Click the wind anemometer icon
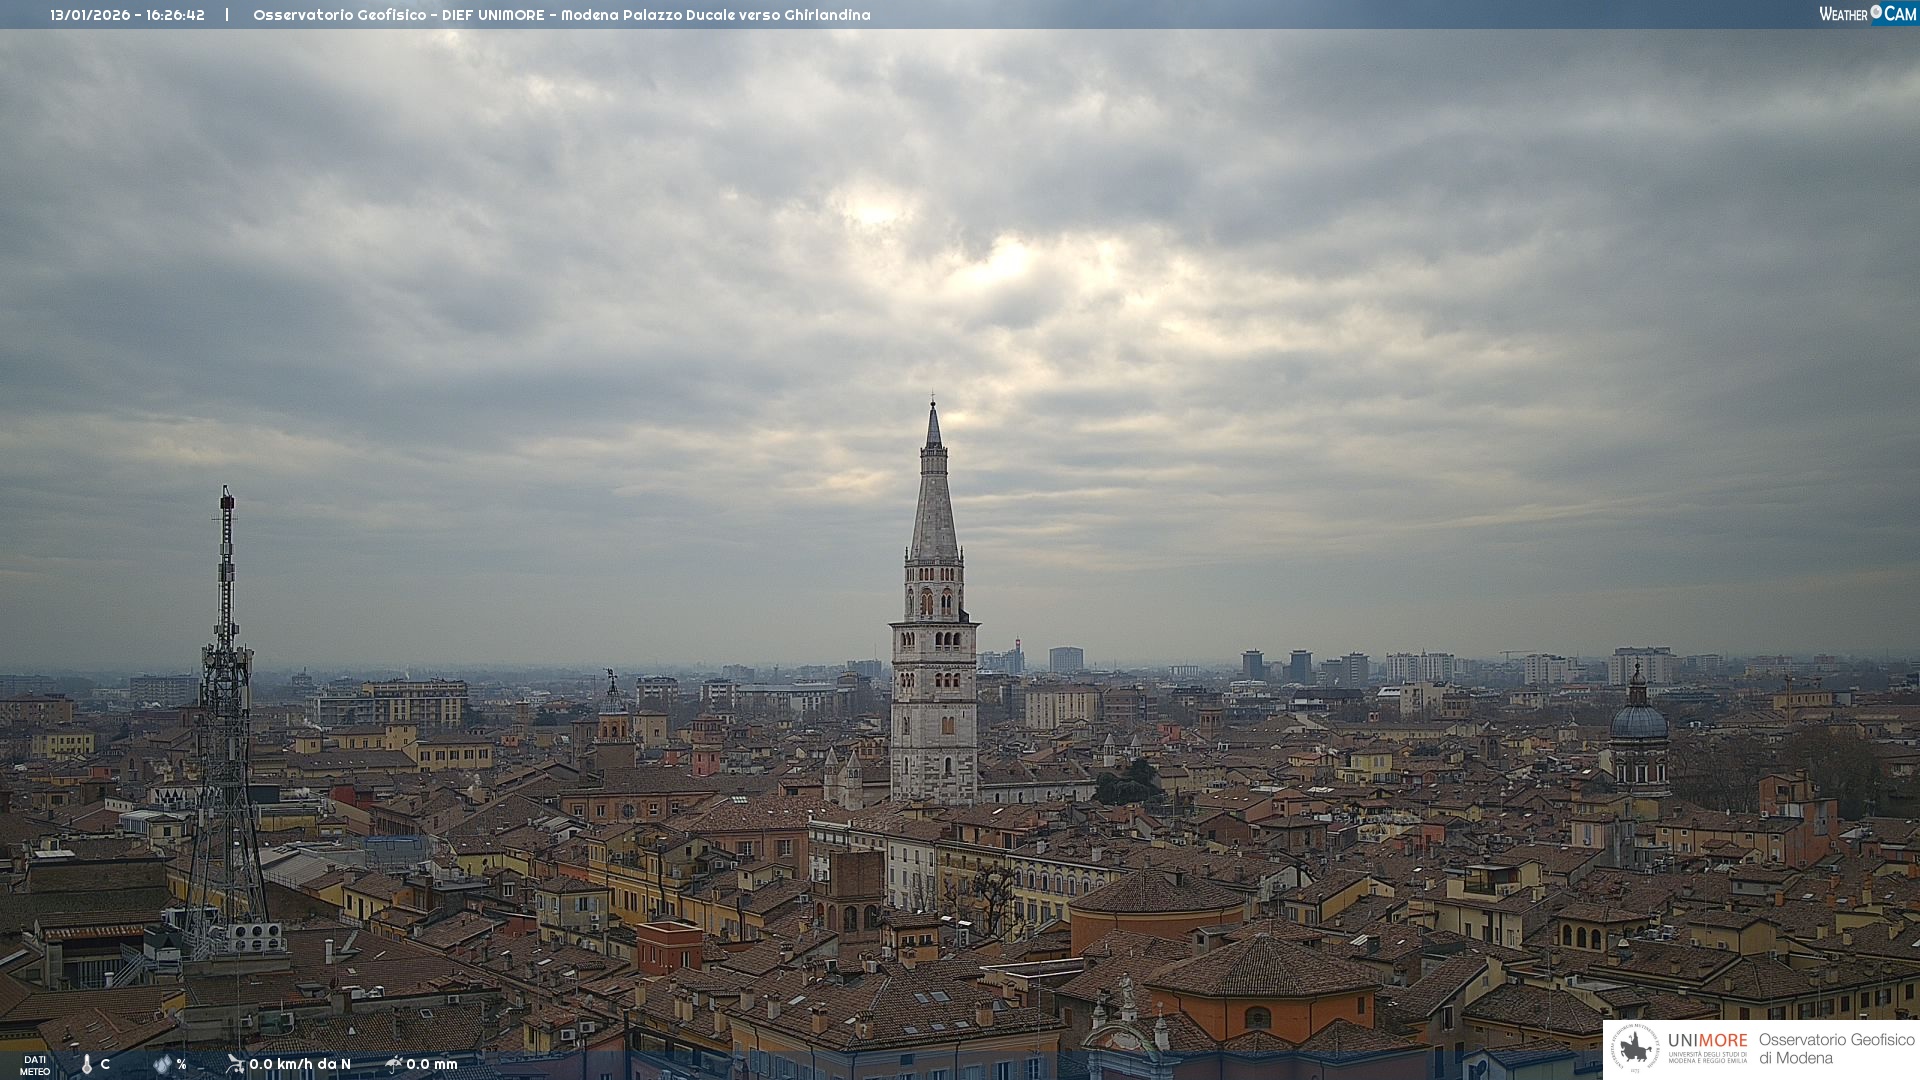1920x1080 pixels. point(235,1064)
